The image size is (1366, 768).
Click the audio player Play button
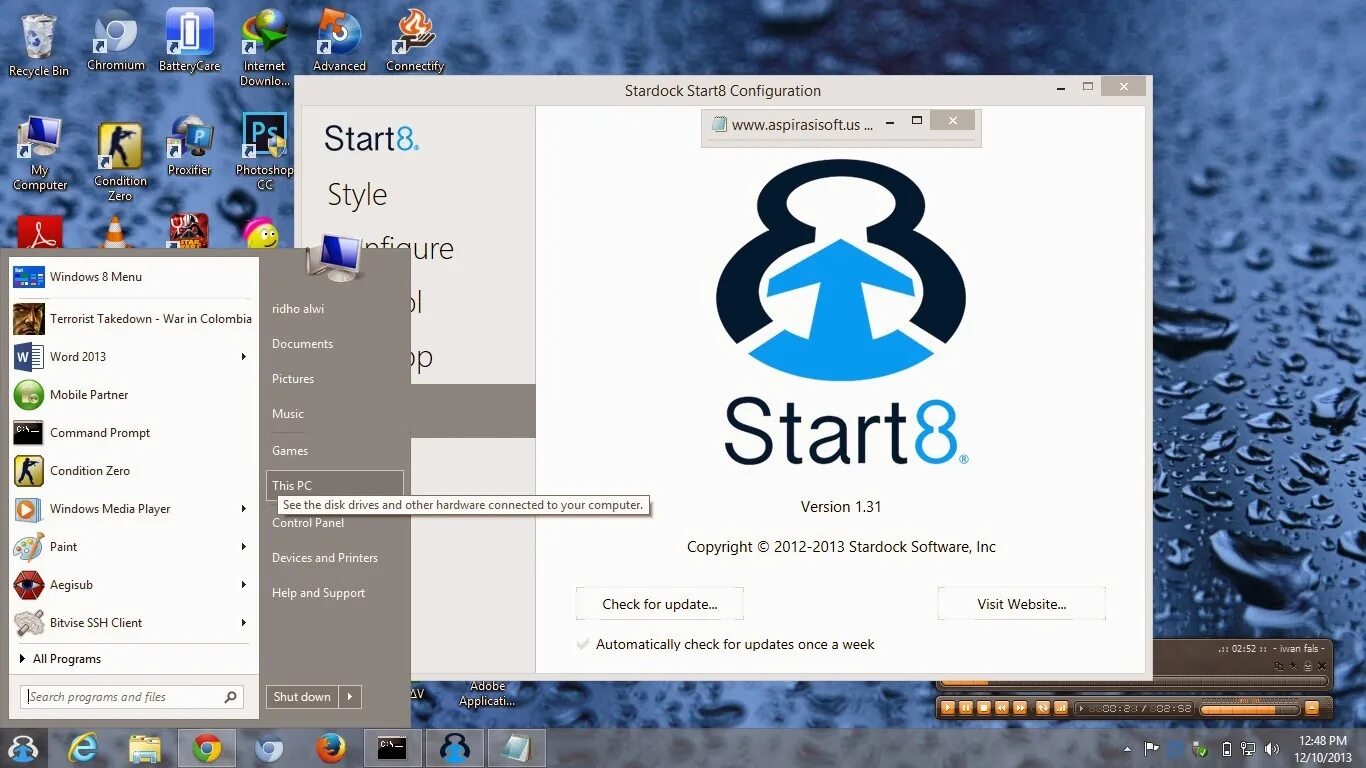pos(948,708)
